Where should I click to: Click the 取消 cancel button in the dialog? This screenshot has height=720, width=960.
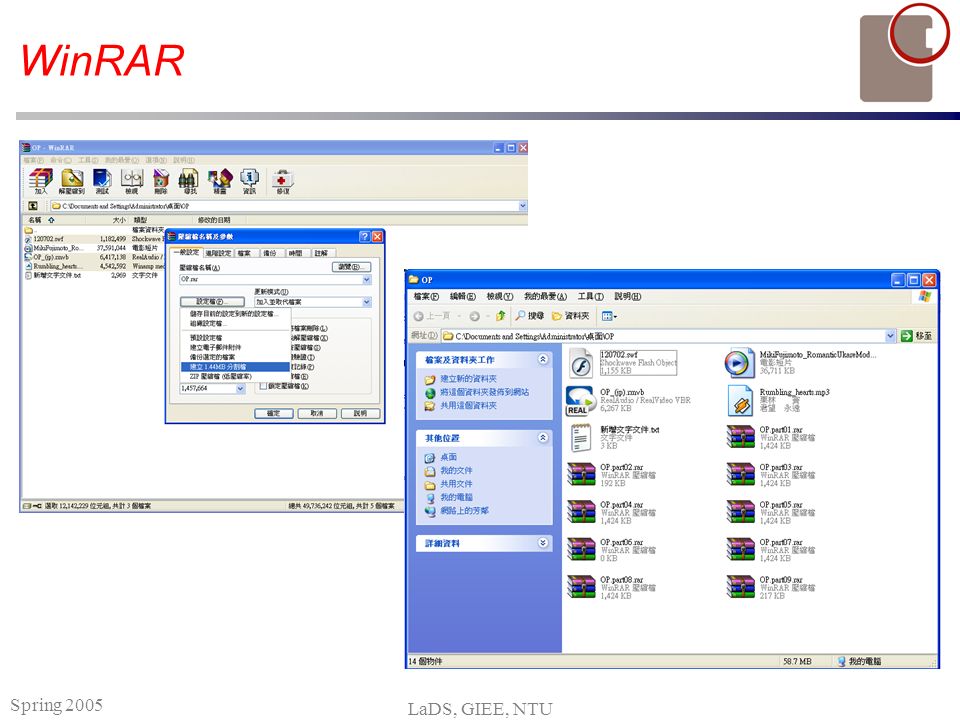pos(317,413)
